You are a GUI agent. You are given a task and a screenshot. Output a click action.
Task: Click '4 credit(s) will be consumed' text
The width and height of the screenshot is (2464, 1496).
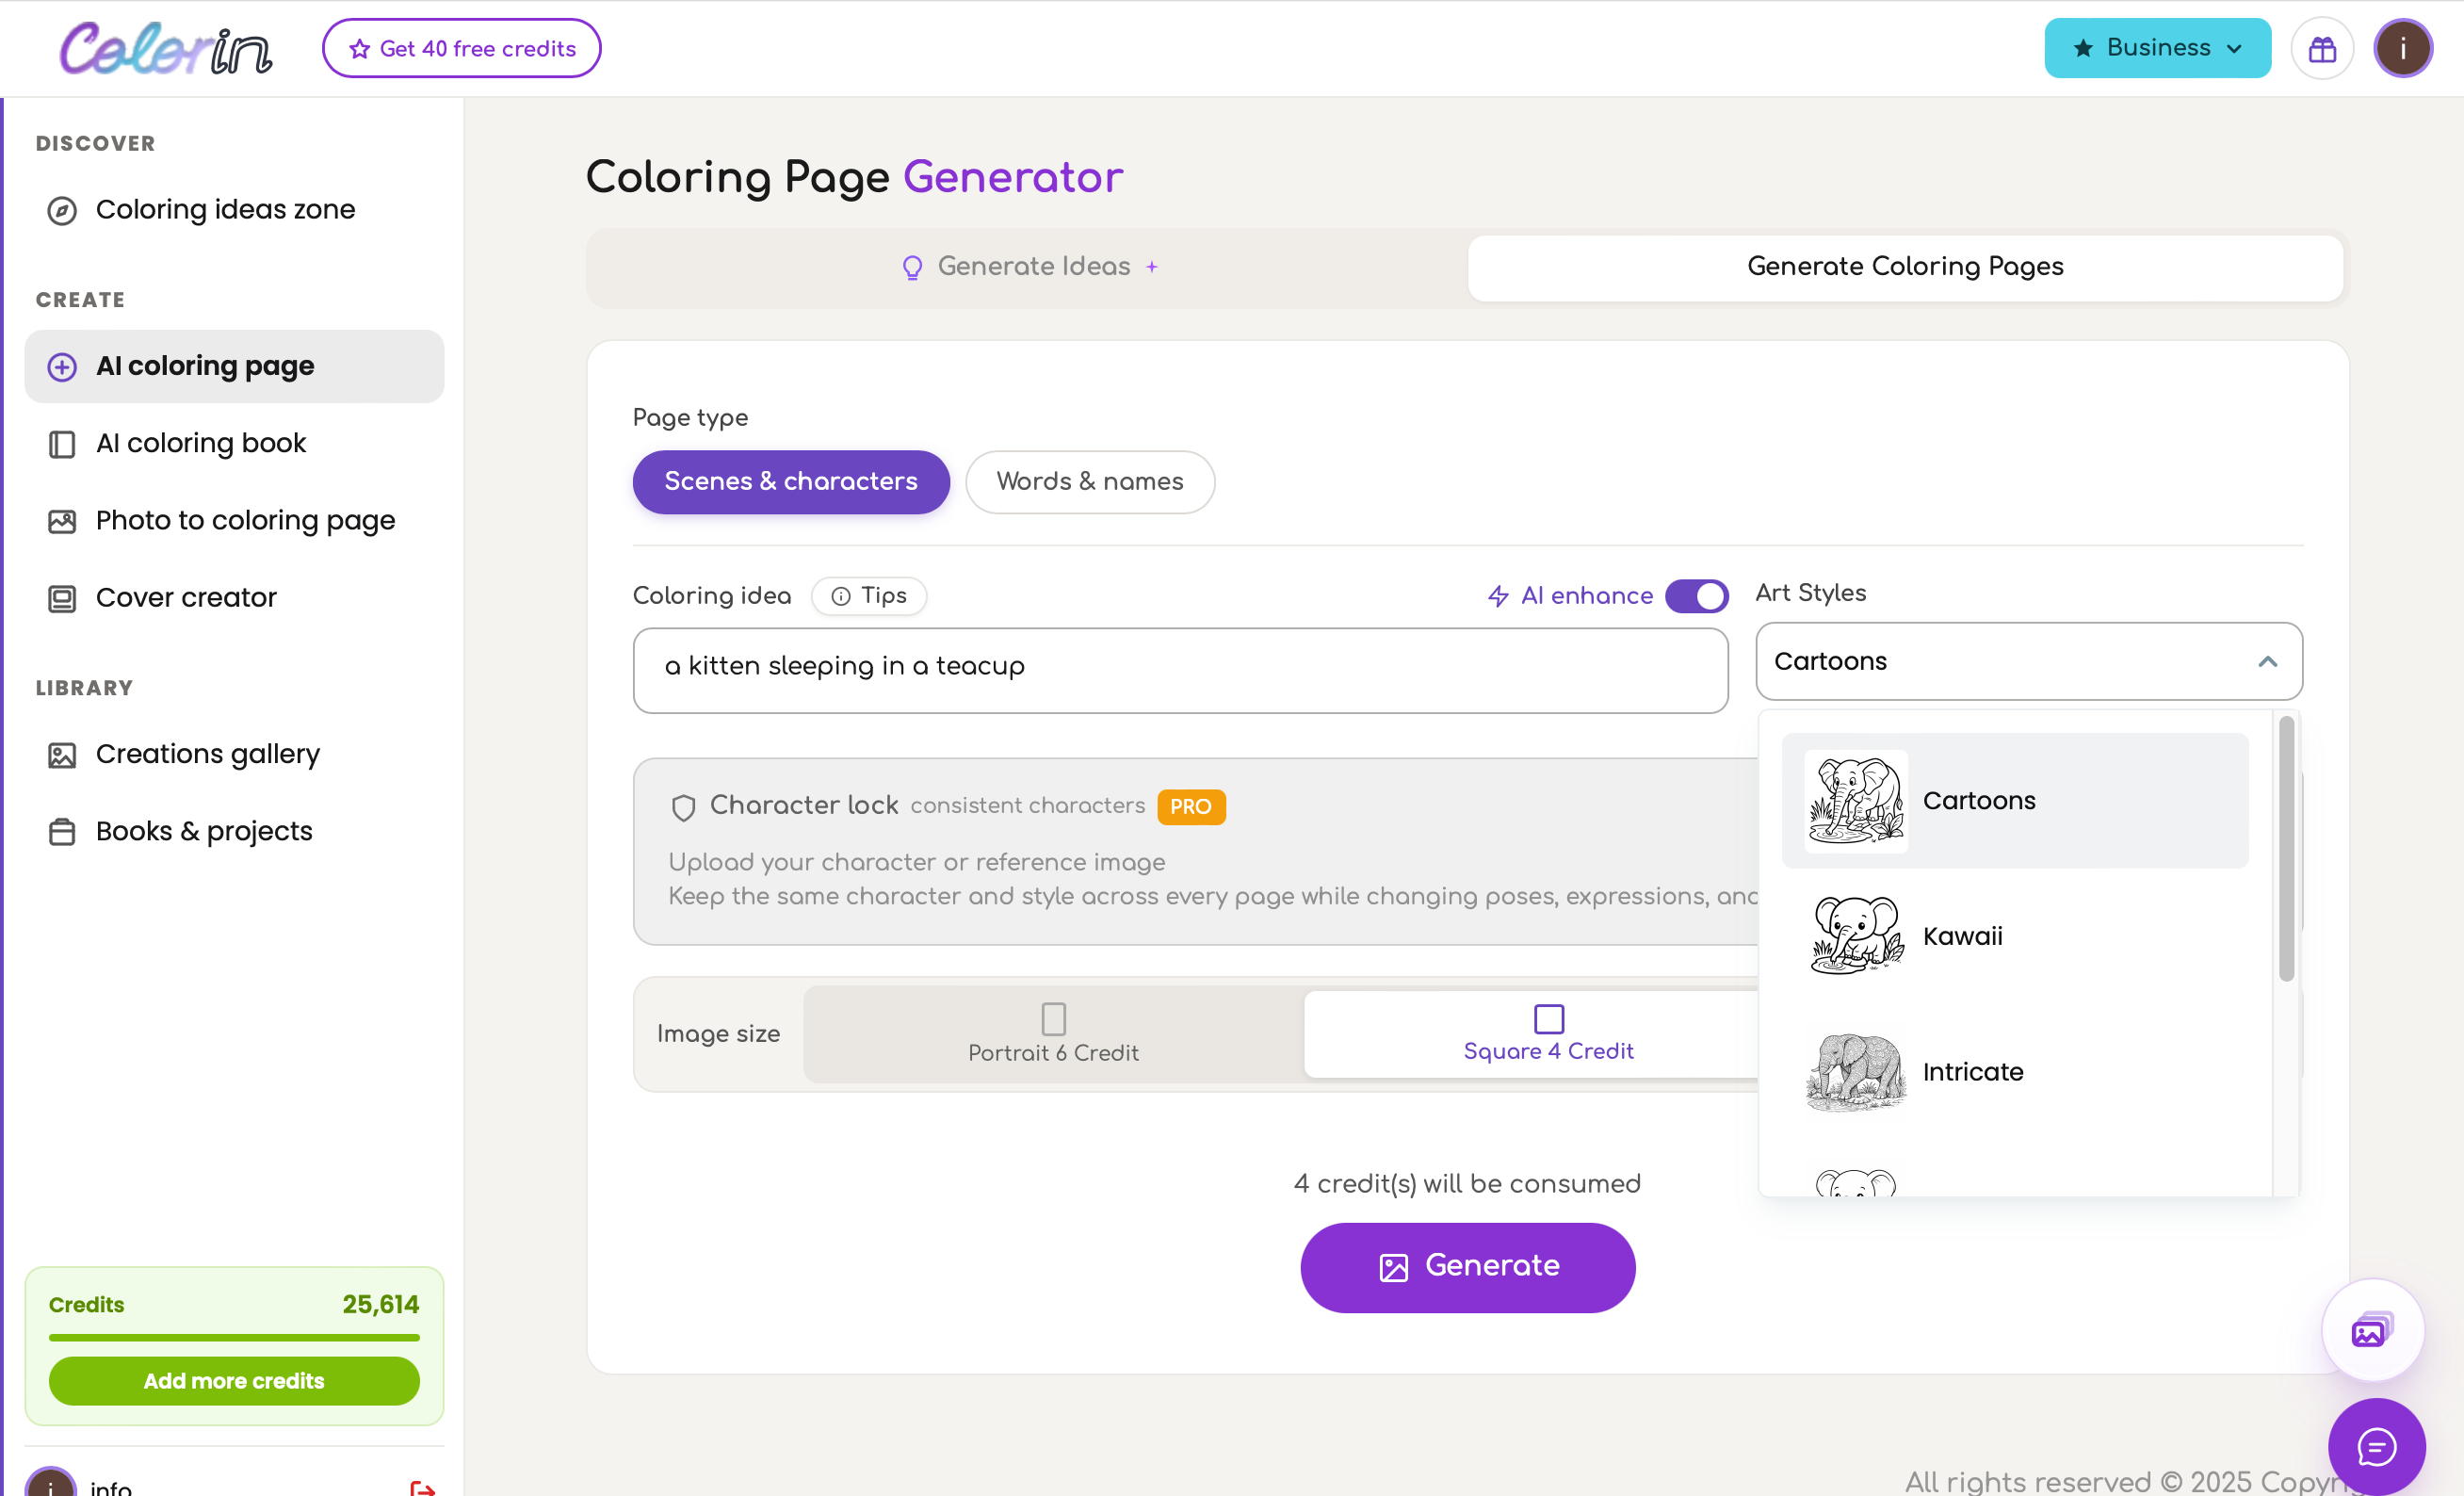tap(1467, 1184)
